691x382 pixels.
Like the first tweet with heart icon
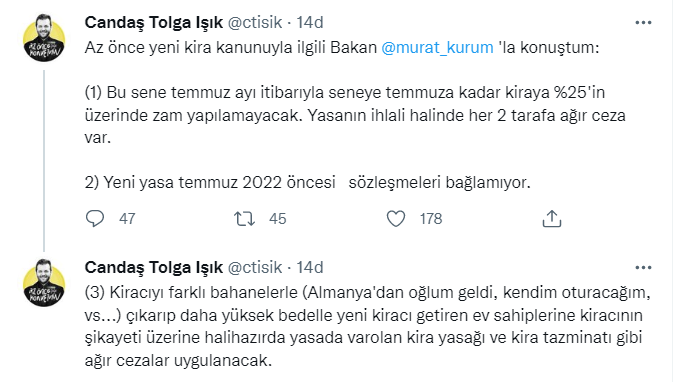pyautogui.click(x=396, y=219)
